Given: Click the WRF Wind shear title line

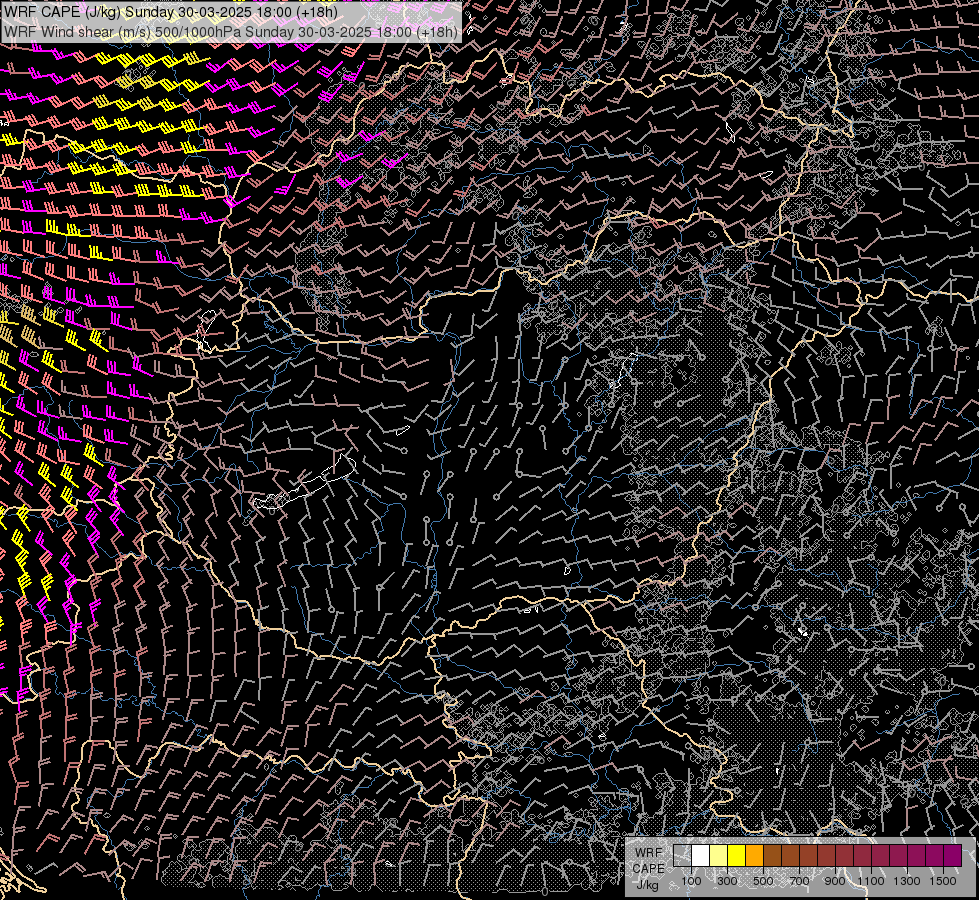Looking at the screenshot, I should pyautogui.click(x=231, y=31).
